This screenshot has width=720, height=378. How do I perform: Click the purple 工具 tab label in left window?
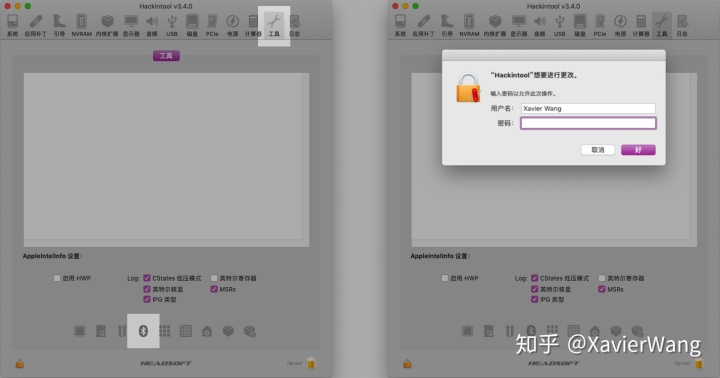pyautogui.click(x=166, y=56)
